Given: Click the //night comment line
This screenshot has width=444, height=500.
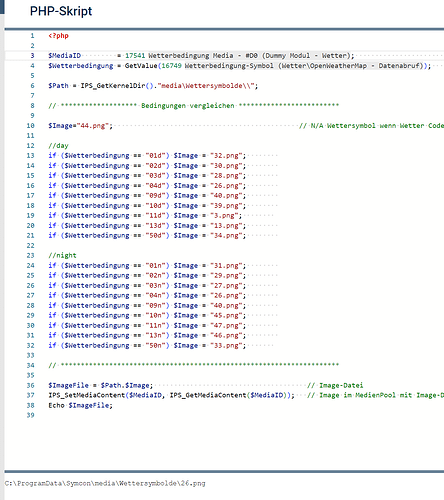Looking at the screenshot, I should (62, 256).
